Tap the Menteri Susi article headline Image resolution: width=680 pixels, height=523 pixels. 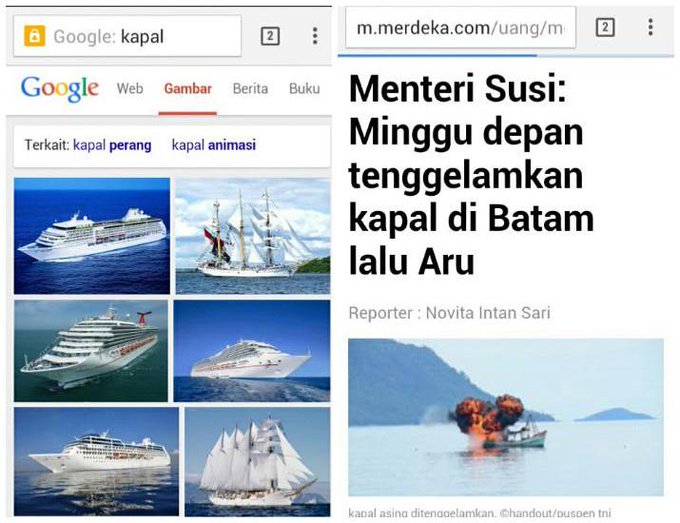(x=471, y=175)
